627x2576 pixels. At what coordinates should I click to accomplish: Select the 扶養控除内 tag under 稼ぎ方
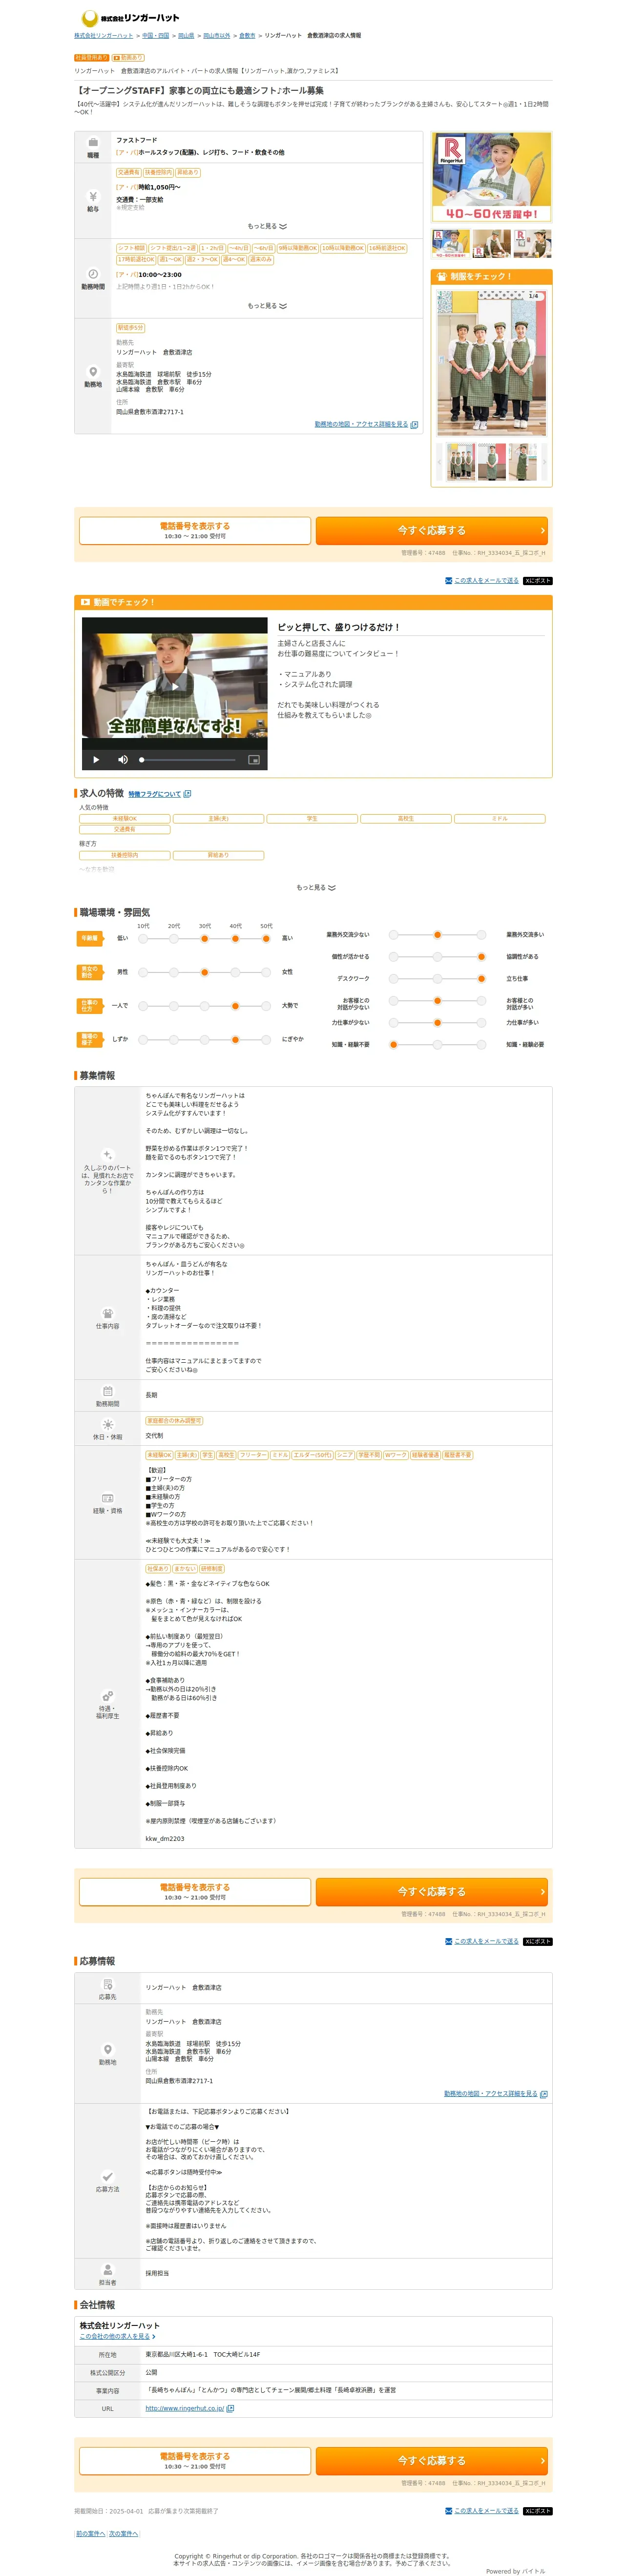(125, 856)
